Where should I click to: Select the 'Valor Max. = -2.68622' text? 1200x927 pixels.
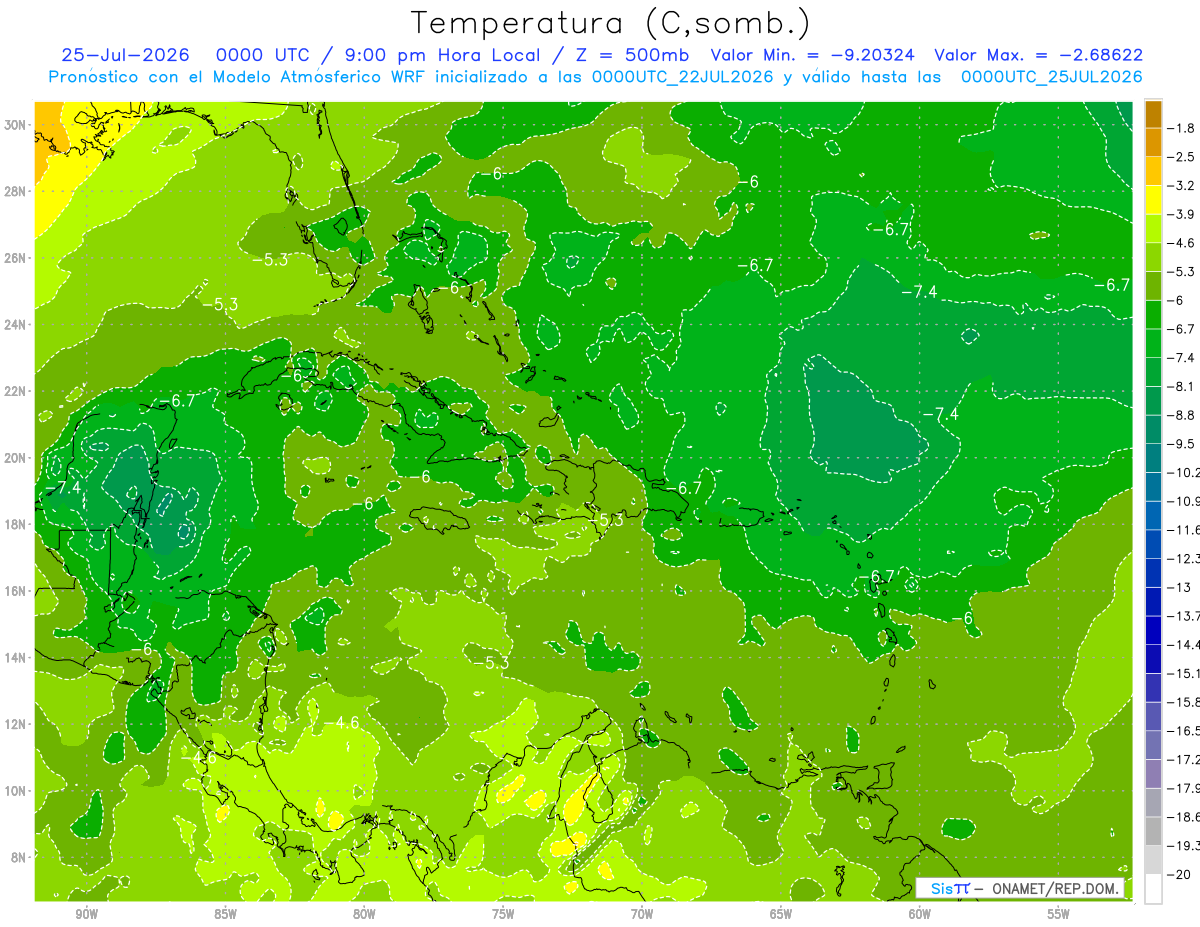coord(1038,55)
